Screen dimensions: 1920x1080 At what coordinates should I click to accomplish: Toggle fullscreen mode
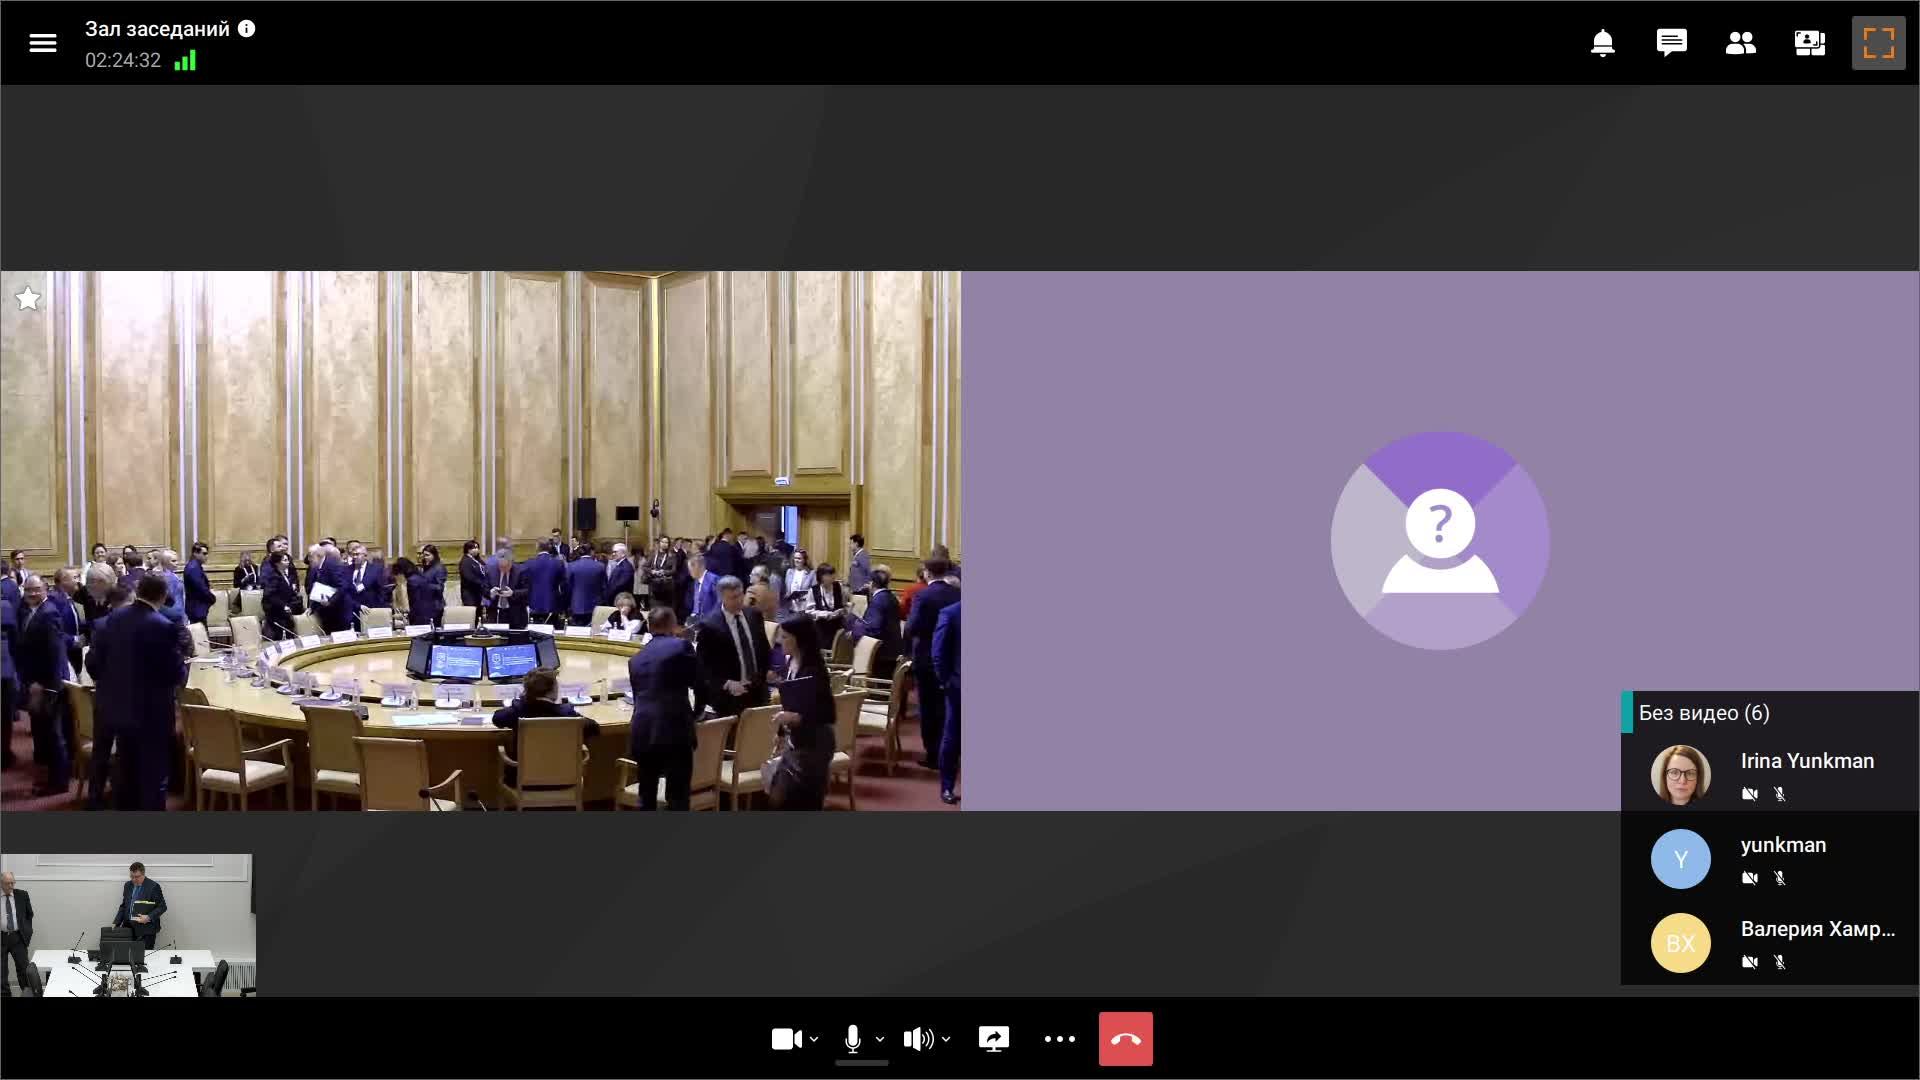click(1878, 43)
